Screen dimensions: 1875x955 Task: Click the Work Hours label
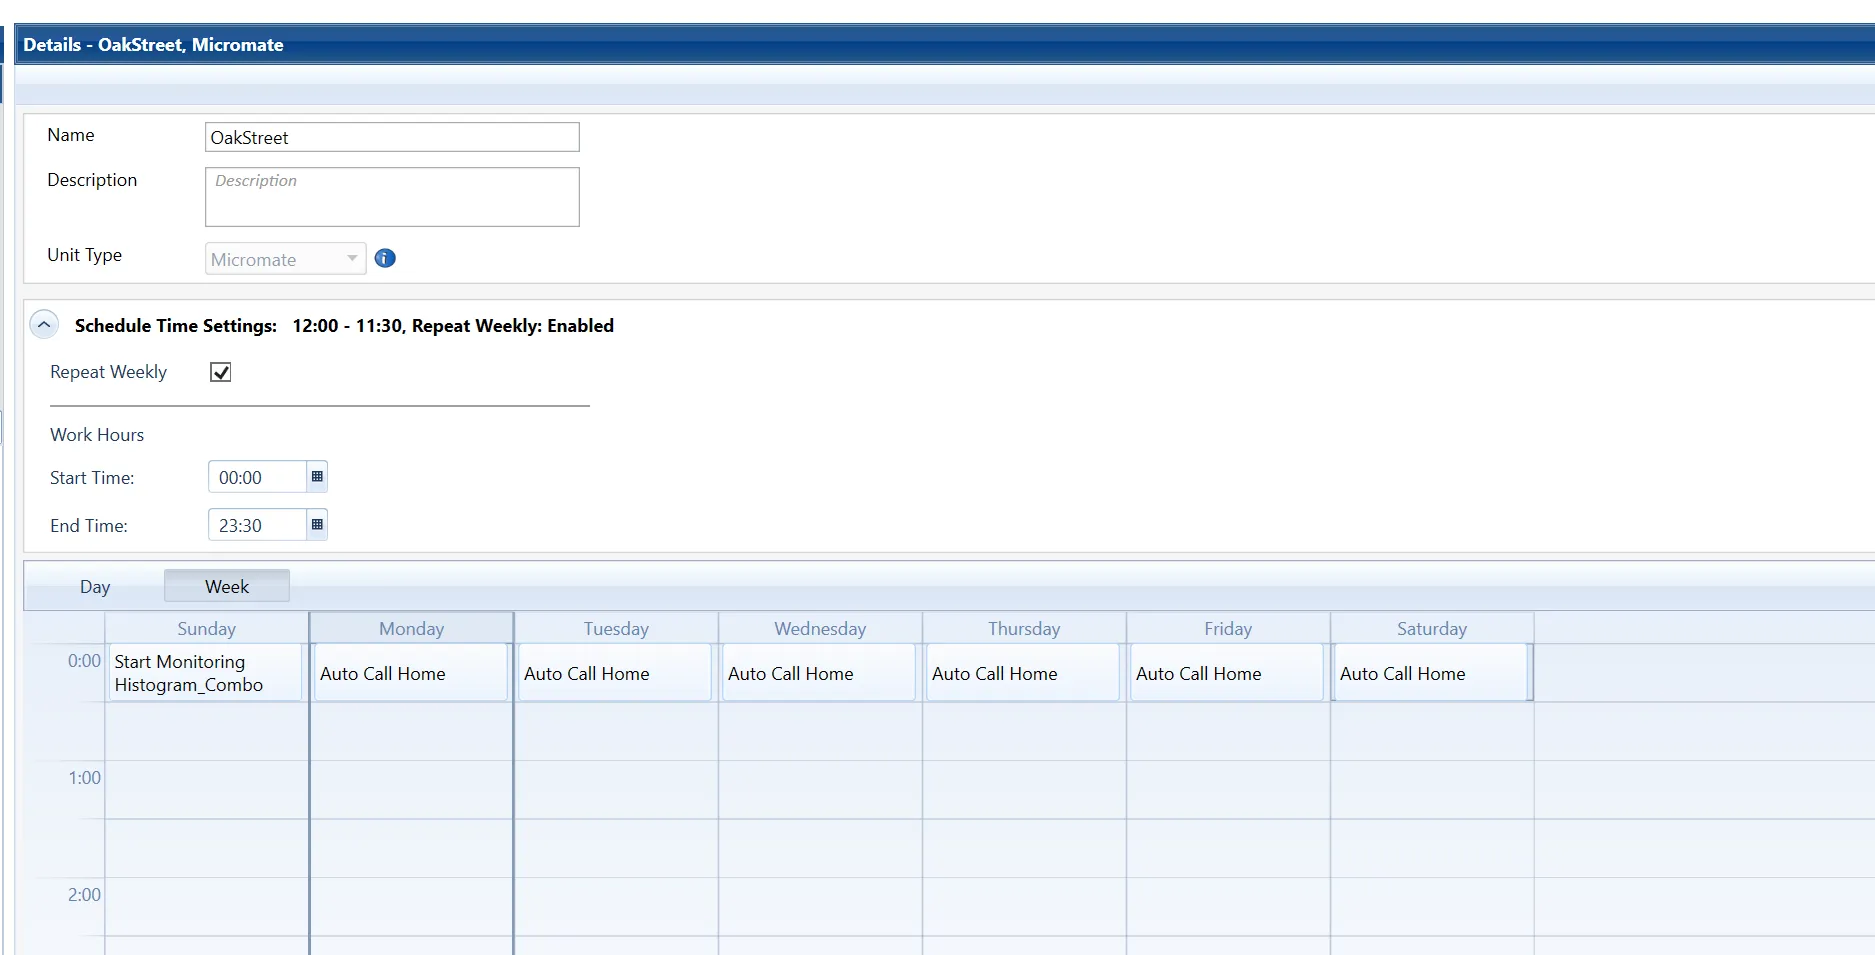pyautogui.click(x=97, y=435)
